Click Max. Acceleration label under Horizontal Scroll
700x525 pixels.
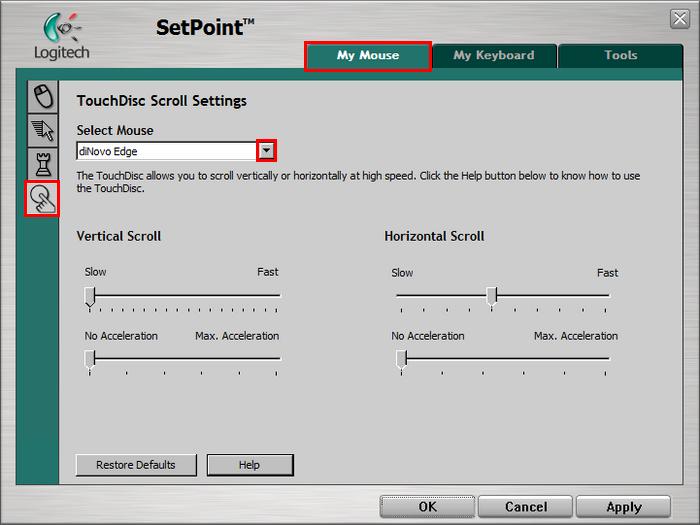pyautogui.click(x=576, y=336)
